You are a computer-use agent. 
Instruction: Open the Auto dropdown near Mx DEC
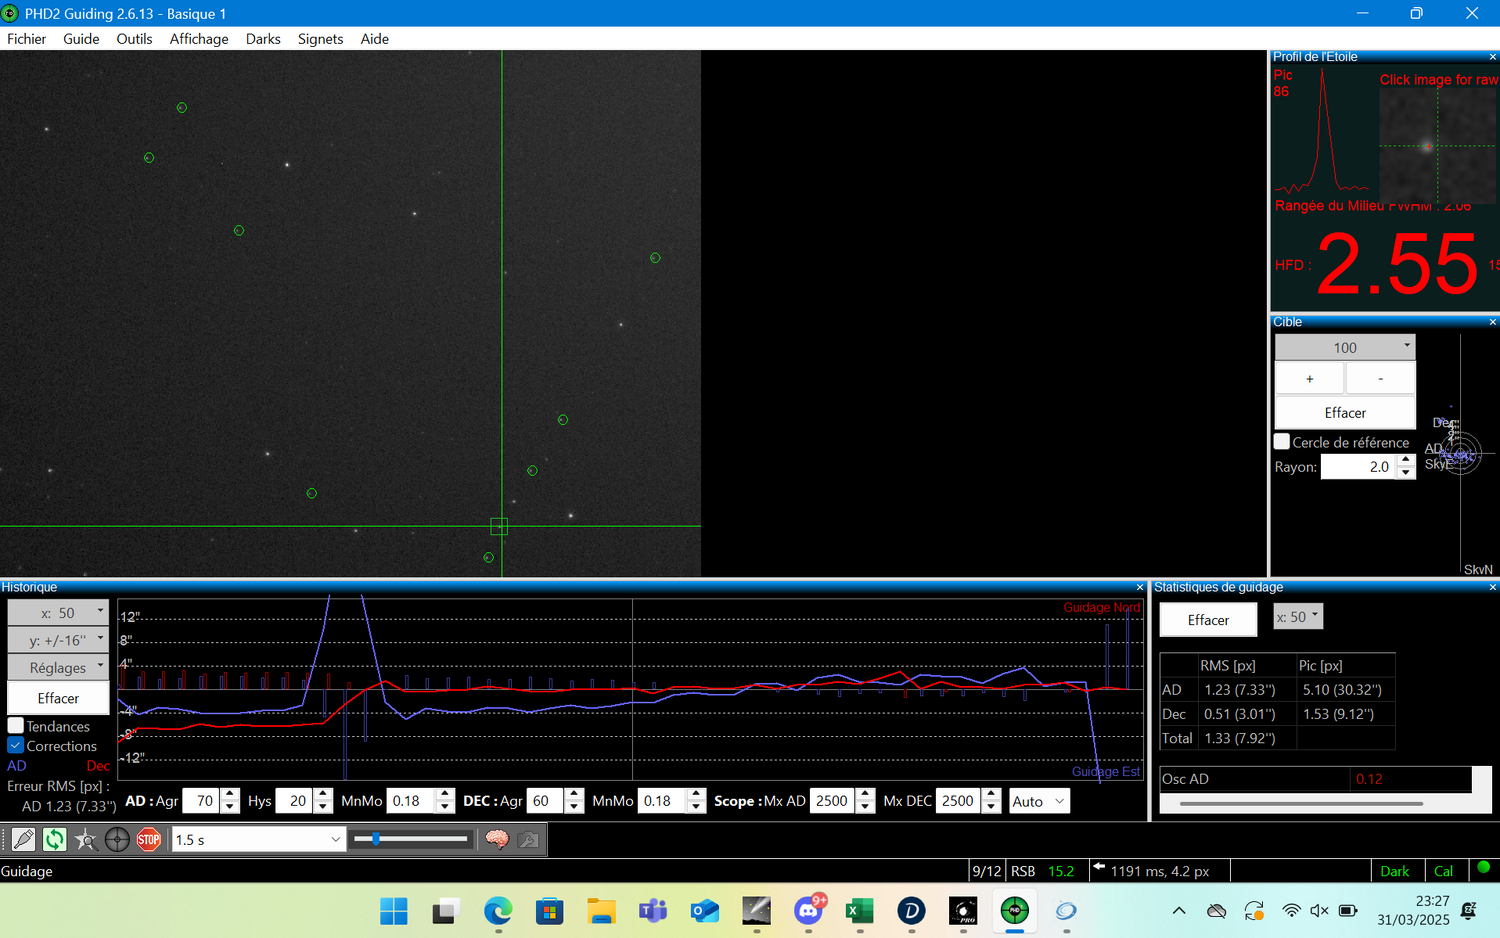point(1039,801)
